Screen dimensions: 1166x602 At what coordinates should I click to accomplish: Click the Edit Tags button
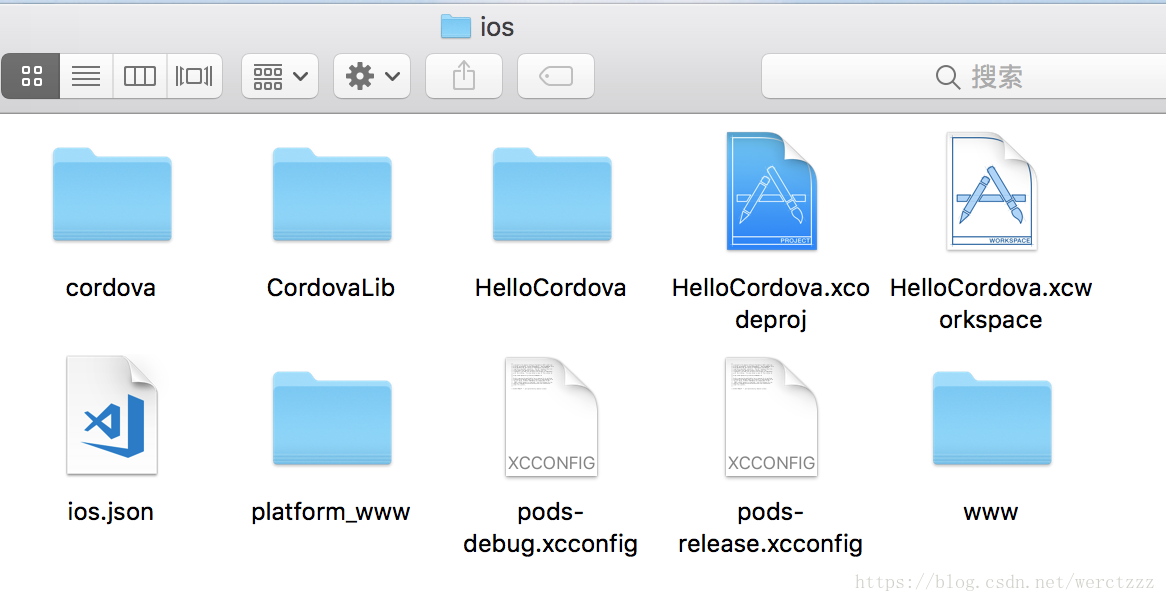(x=555, y=76)
